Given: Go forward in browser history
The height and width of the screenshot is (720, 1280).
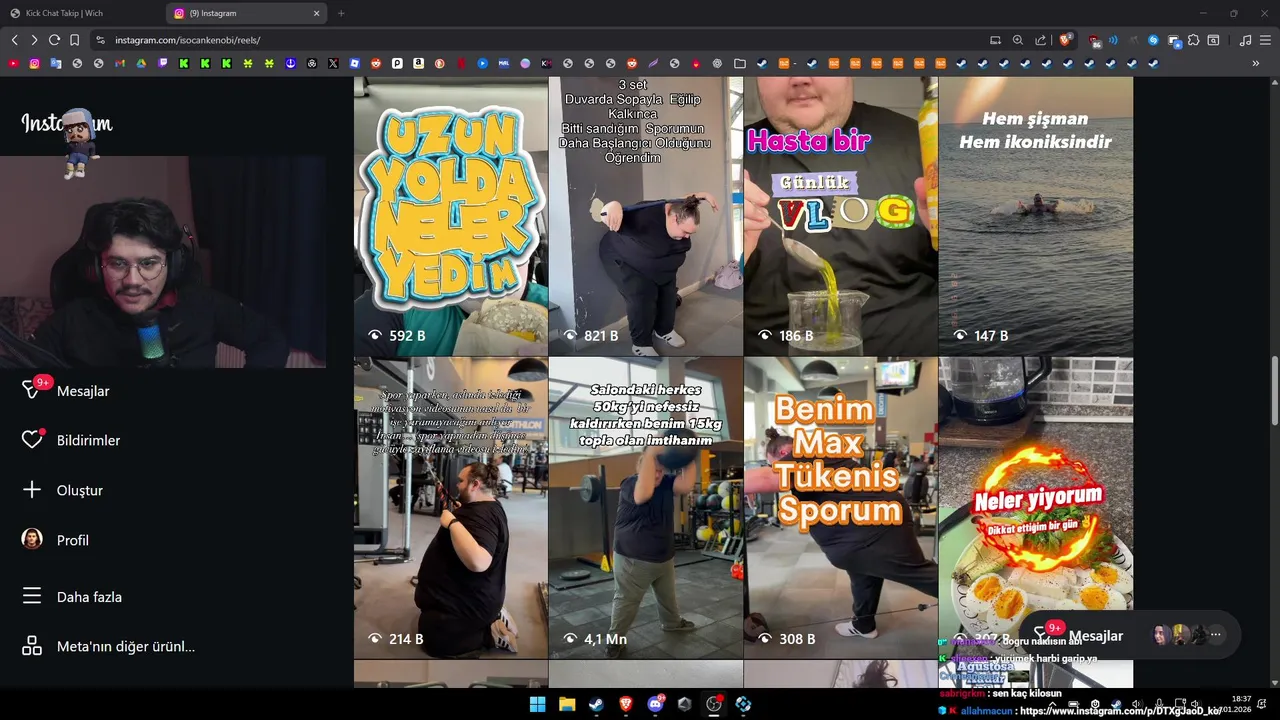Looking at the screenshot, I should [34, 40].
